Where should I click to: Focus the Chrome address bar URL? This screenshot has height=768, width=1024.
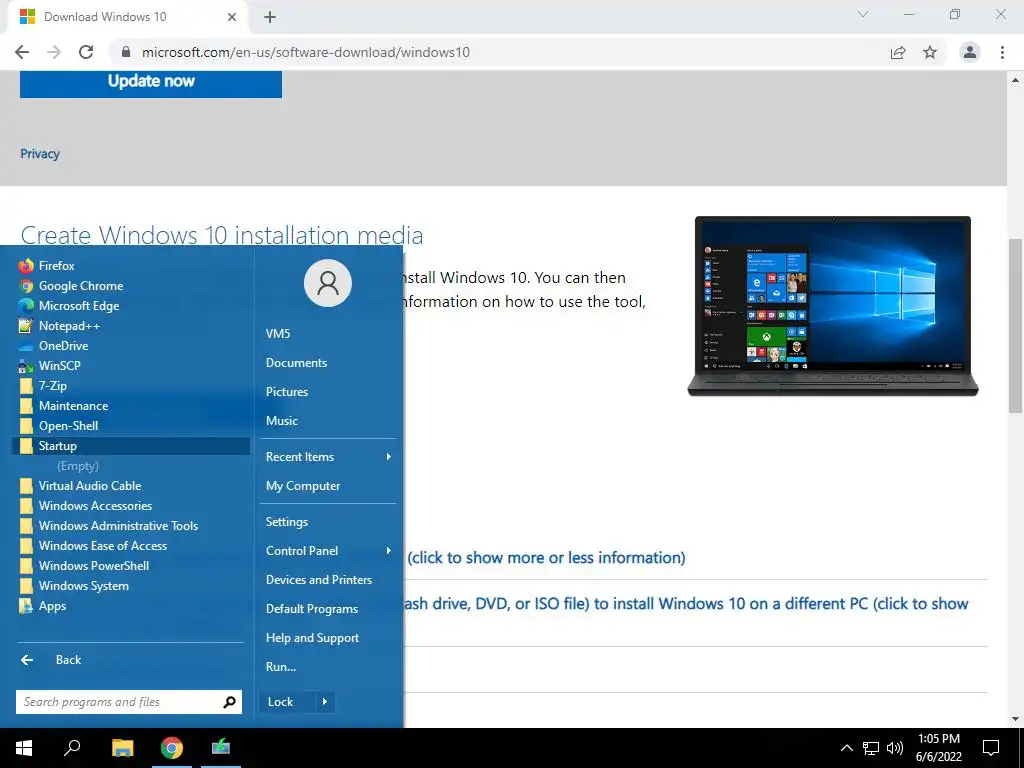[306, 52]
